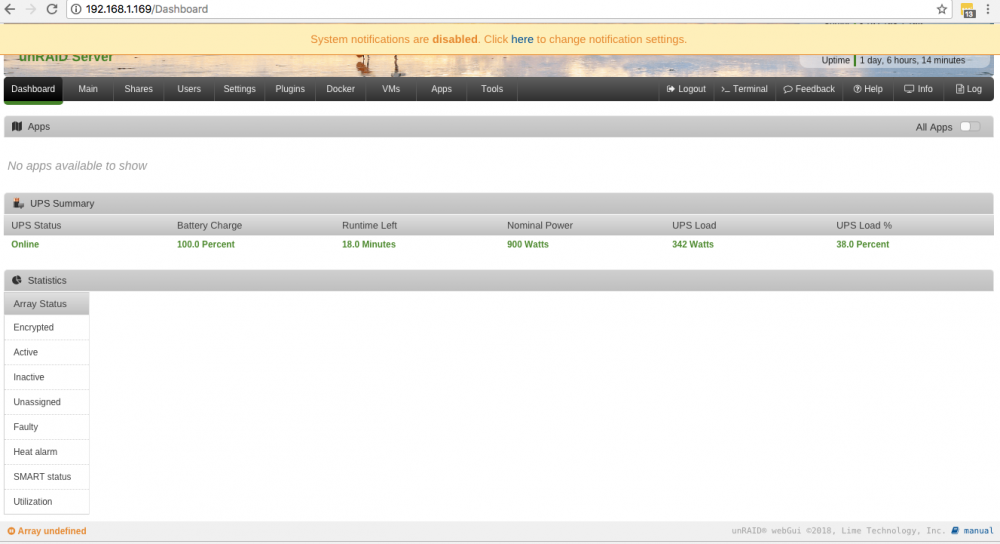
Task: Toggle Help mode
Action: [868, 89]
